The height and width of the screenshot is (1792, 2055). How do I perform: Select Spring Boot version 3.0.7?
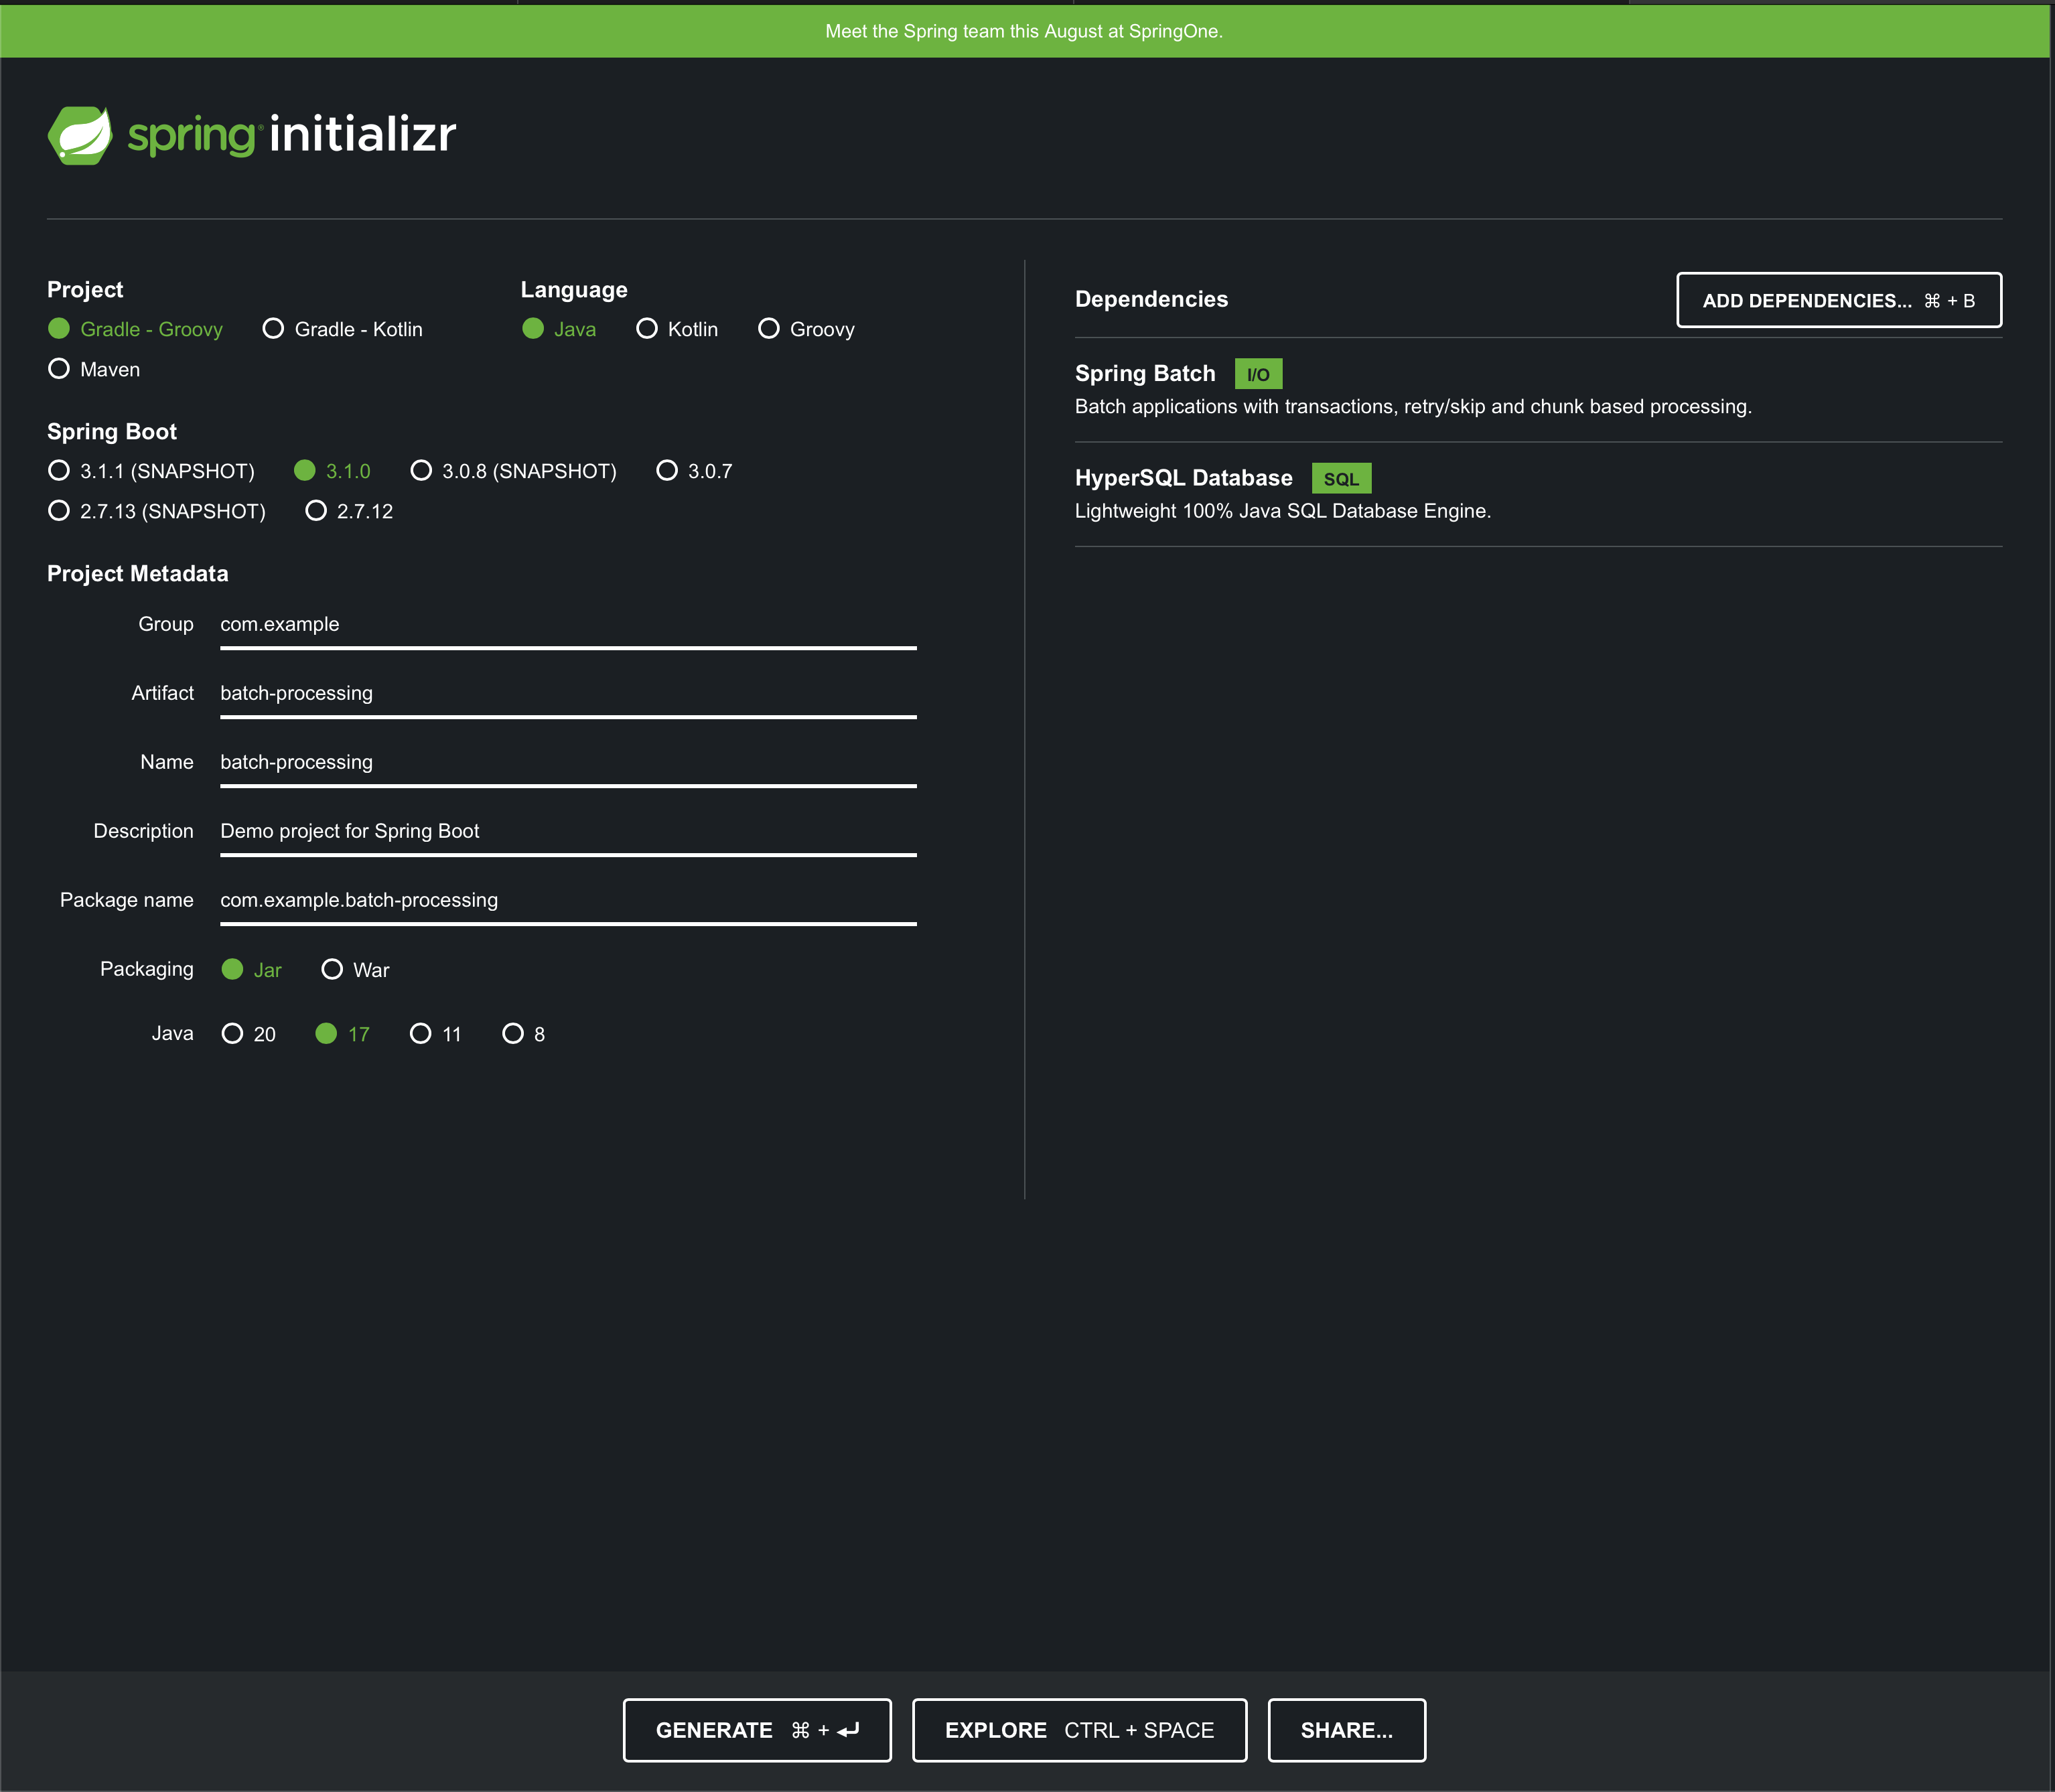pyautogui.click(x=667, y=471)
